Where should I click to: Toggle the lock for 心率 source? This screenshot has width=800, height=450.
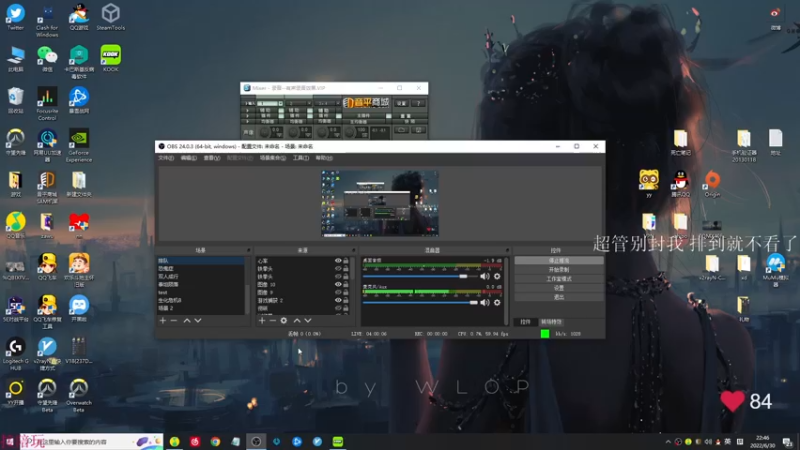point(346,261)
